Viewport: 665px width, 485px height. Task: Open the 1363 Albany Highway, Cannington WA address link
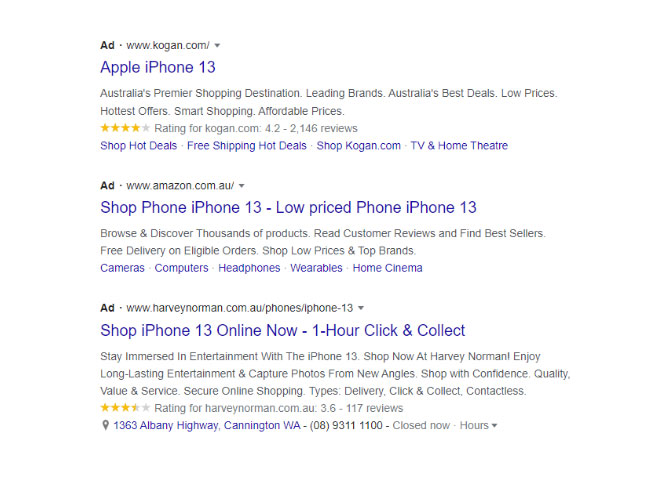[x=207, y=425]
